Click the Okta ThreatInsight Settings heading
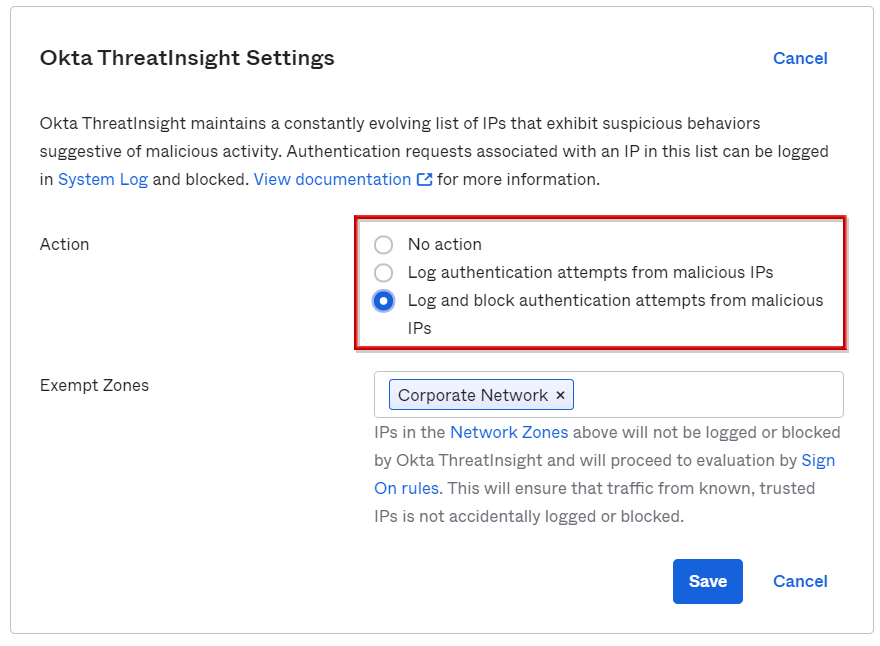Image resolution: width=880 pixels, height=646 pixels. point(187,59)
